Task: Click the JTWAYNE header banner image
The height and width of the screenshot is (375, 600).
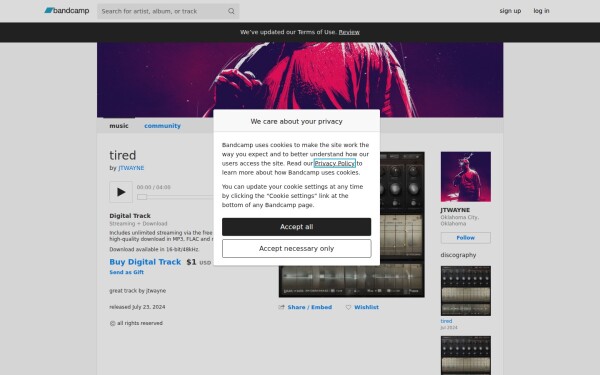Action: 300,80
